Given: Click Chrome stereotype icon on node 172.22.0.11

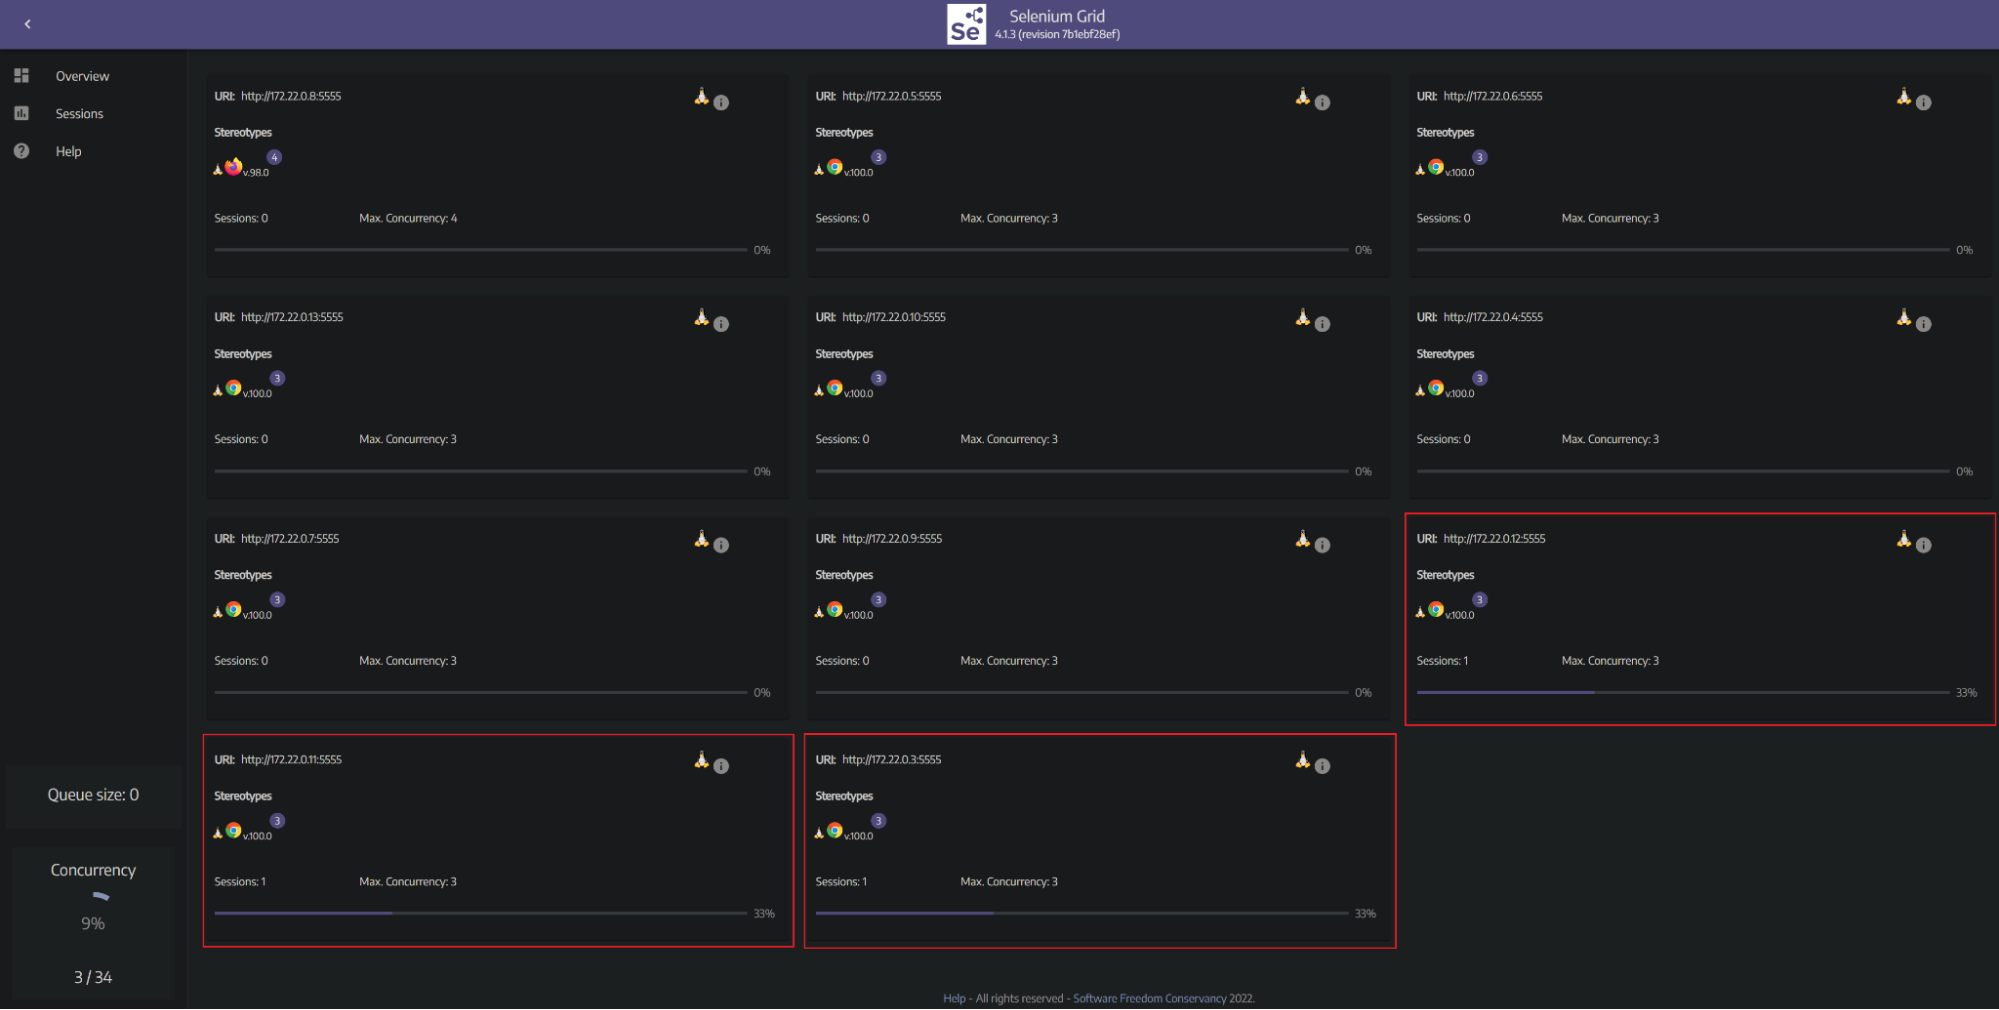Looking at the screenshot, I should pos(233,830).
